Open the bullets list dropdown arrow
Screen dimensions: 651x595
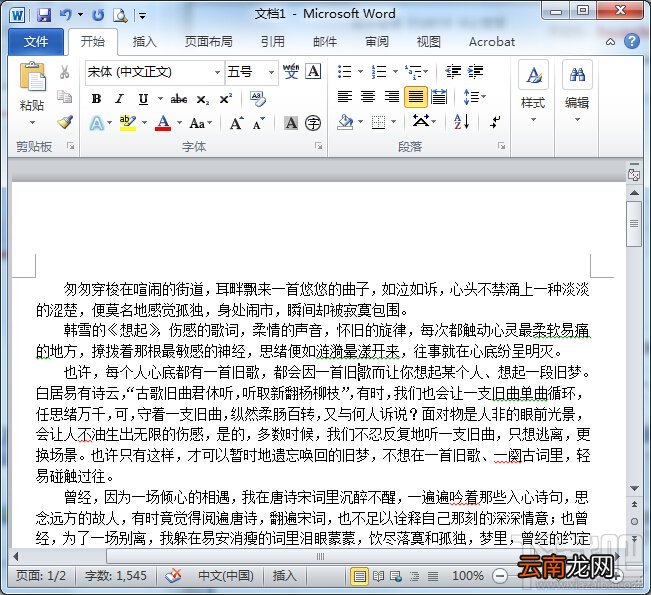click(x=360, y=71)
